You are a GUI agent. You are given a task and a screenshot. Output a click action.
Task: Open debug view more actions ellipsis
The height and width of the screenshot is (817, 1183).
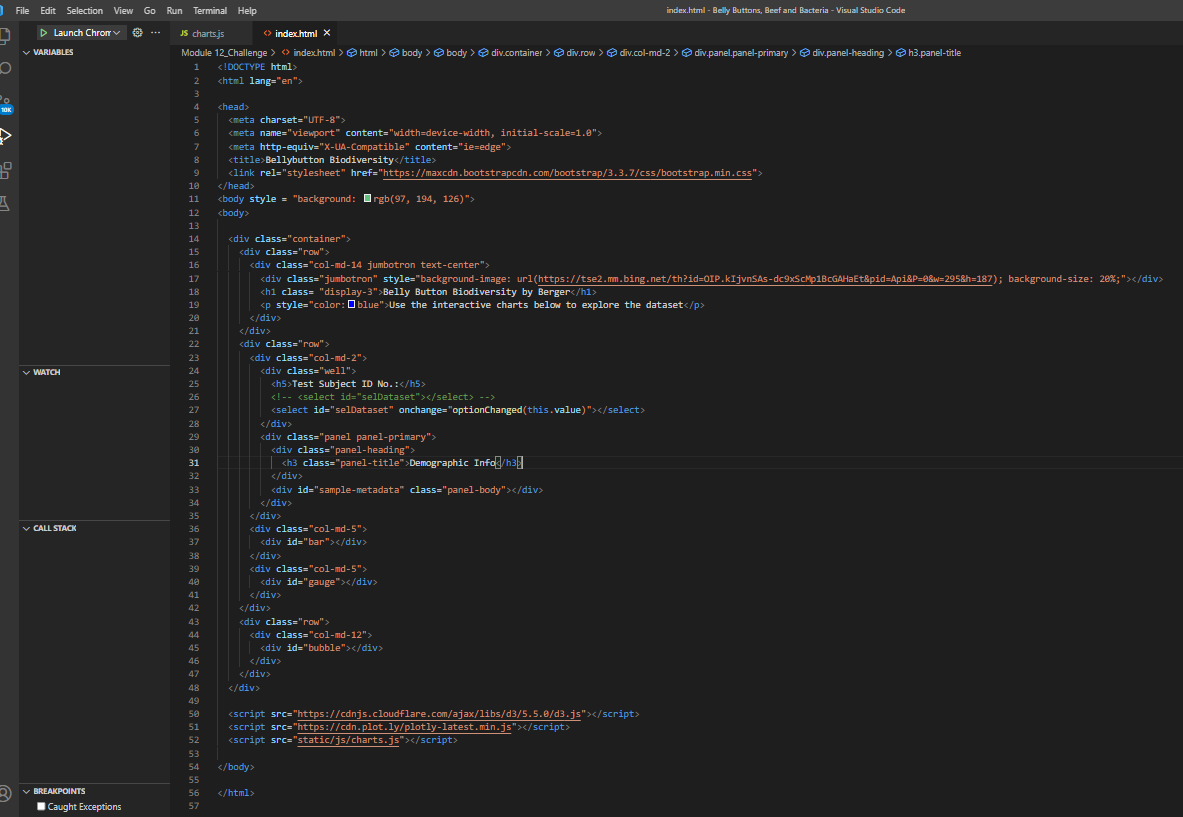[155, 32]
